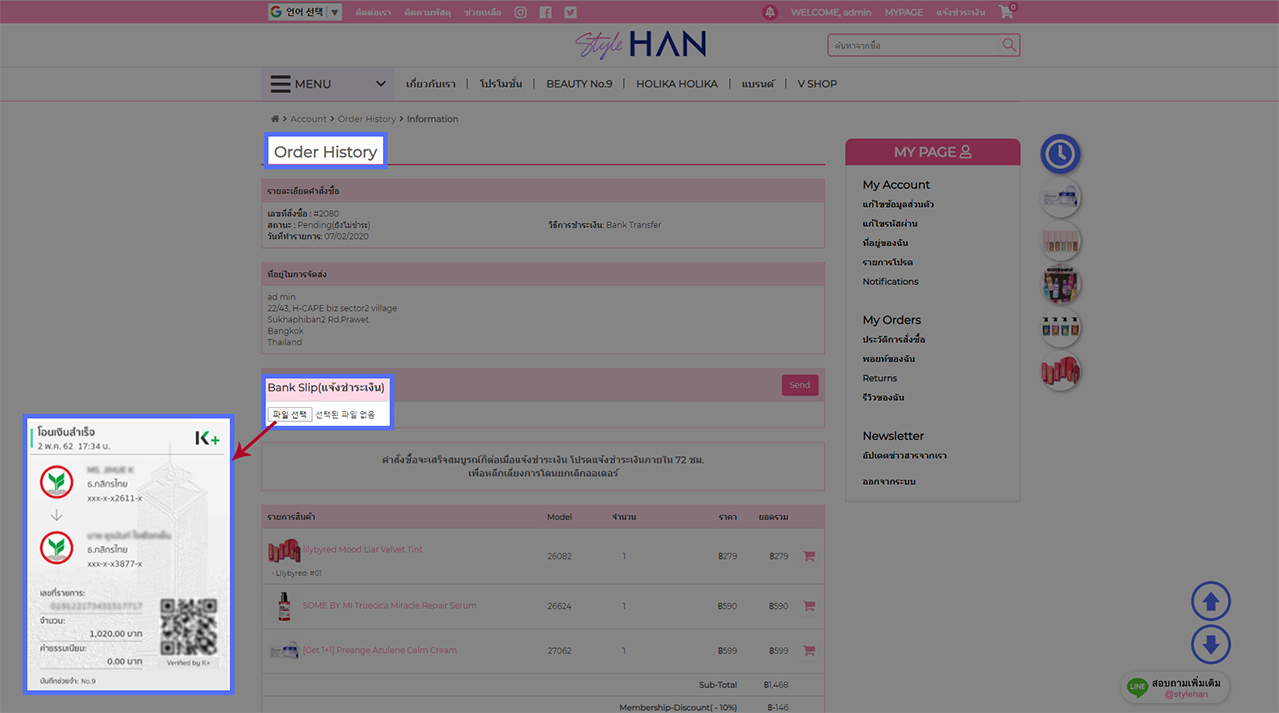
Task: Open the โปรโมชั่น menu item
Action: coord(501,84)
